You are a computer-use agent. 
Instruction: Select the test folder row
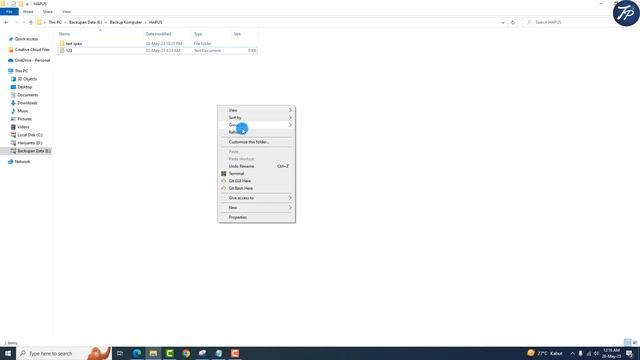click(157, 43)
